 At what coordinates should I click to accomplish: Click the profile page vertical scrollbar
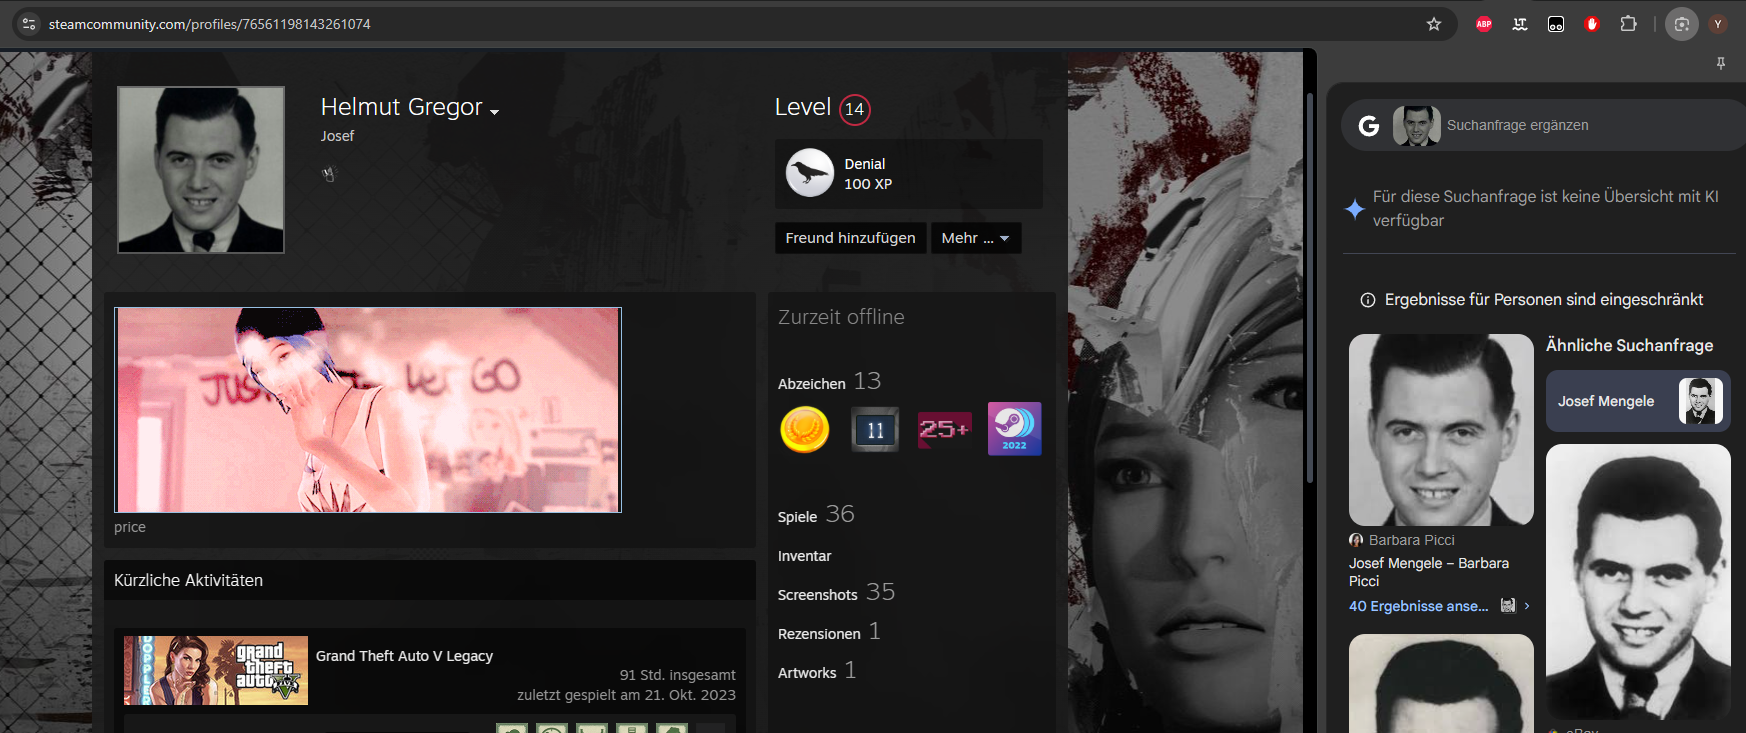pyautogui.click(x=1309, y=288)
